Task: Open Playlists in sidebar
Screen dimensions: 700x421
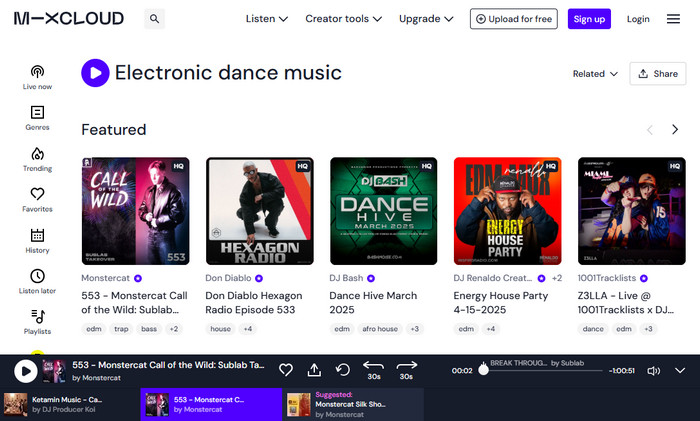Action: click(38, 322)
